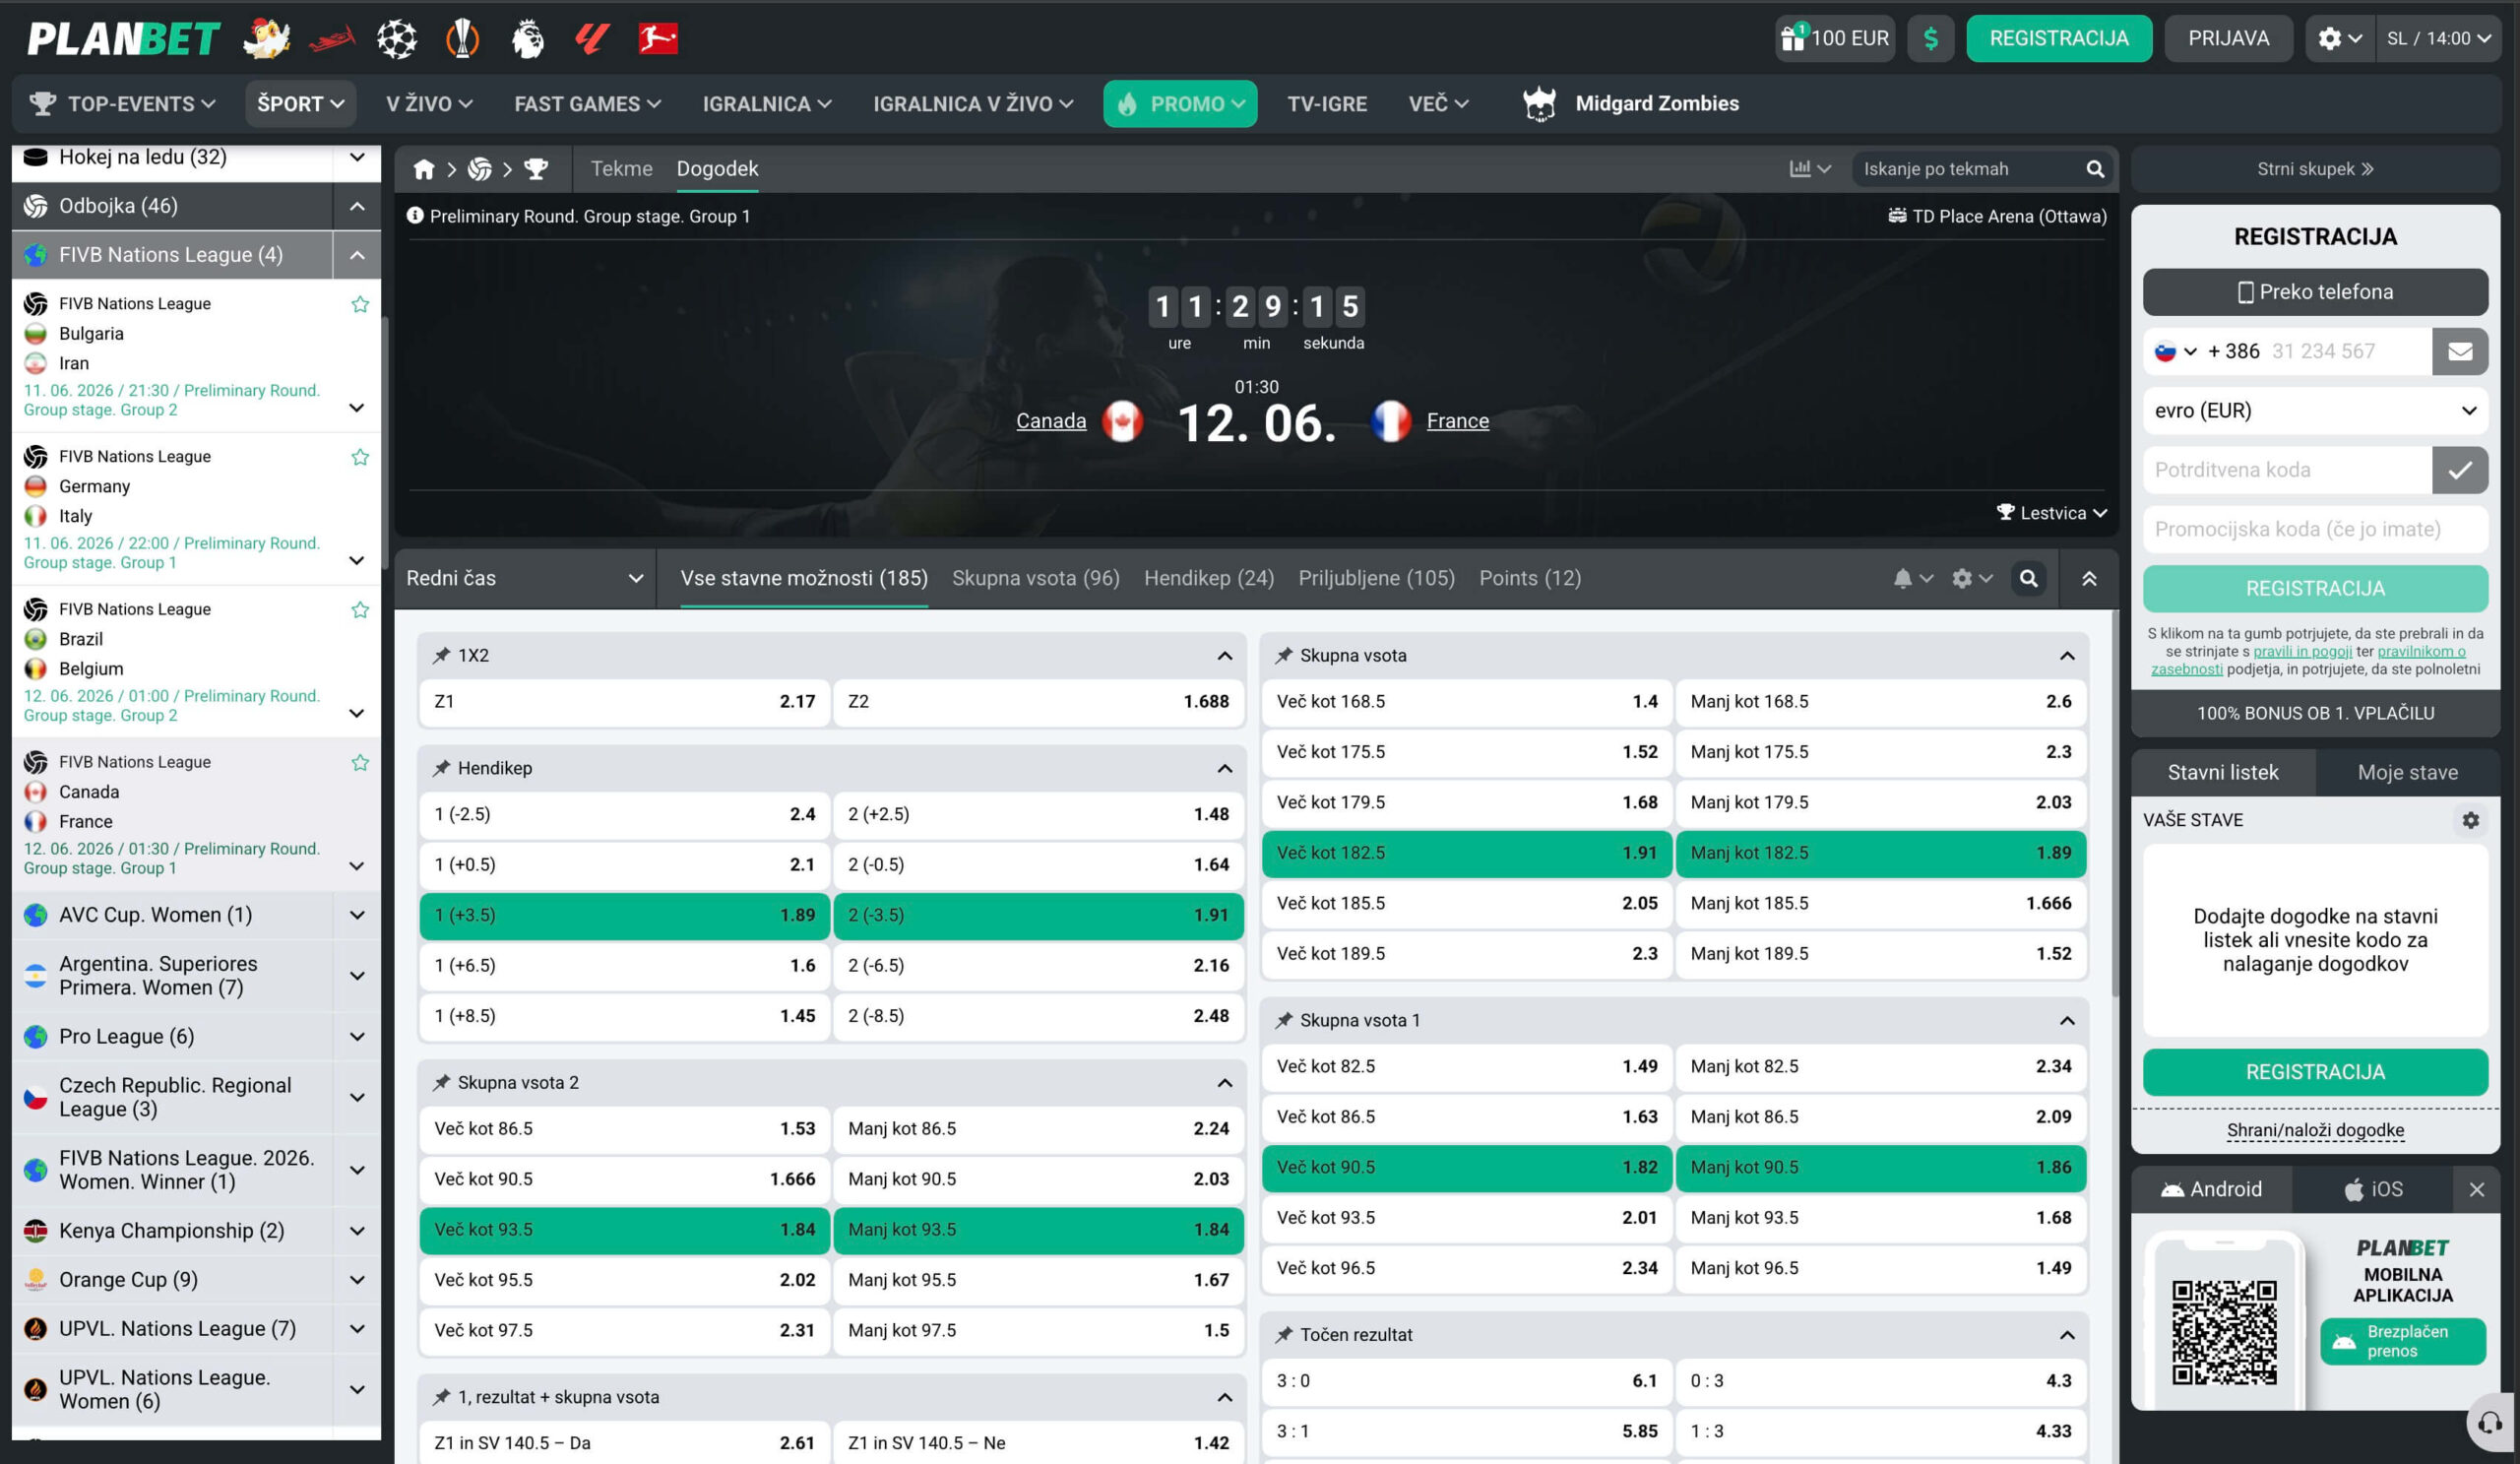This screenshot has width=2520, height=1464.
Task: Pin the 1X2 market
Action: pyautogui.click(x=441, y=656)
